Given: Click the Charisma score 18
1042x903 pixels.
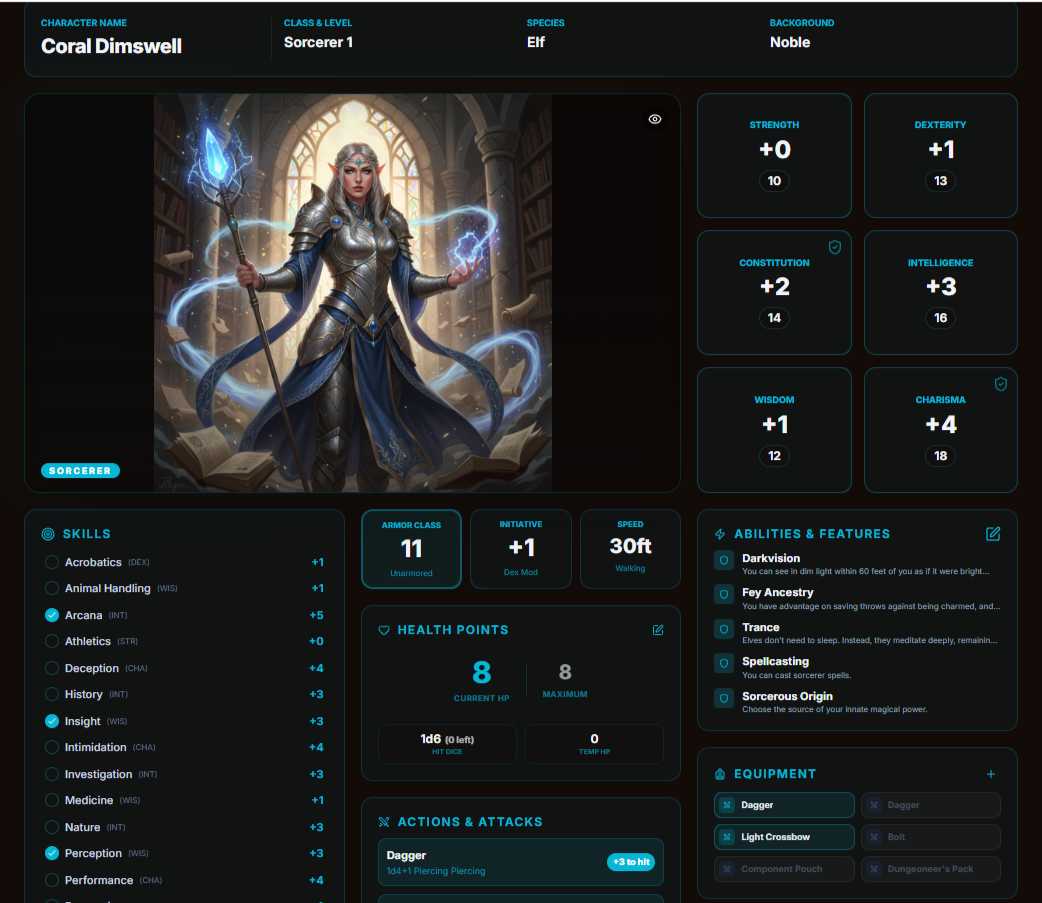Looking at the screenshot, I should point(940,456).
